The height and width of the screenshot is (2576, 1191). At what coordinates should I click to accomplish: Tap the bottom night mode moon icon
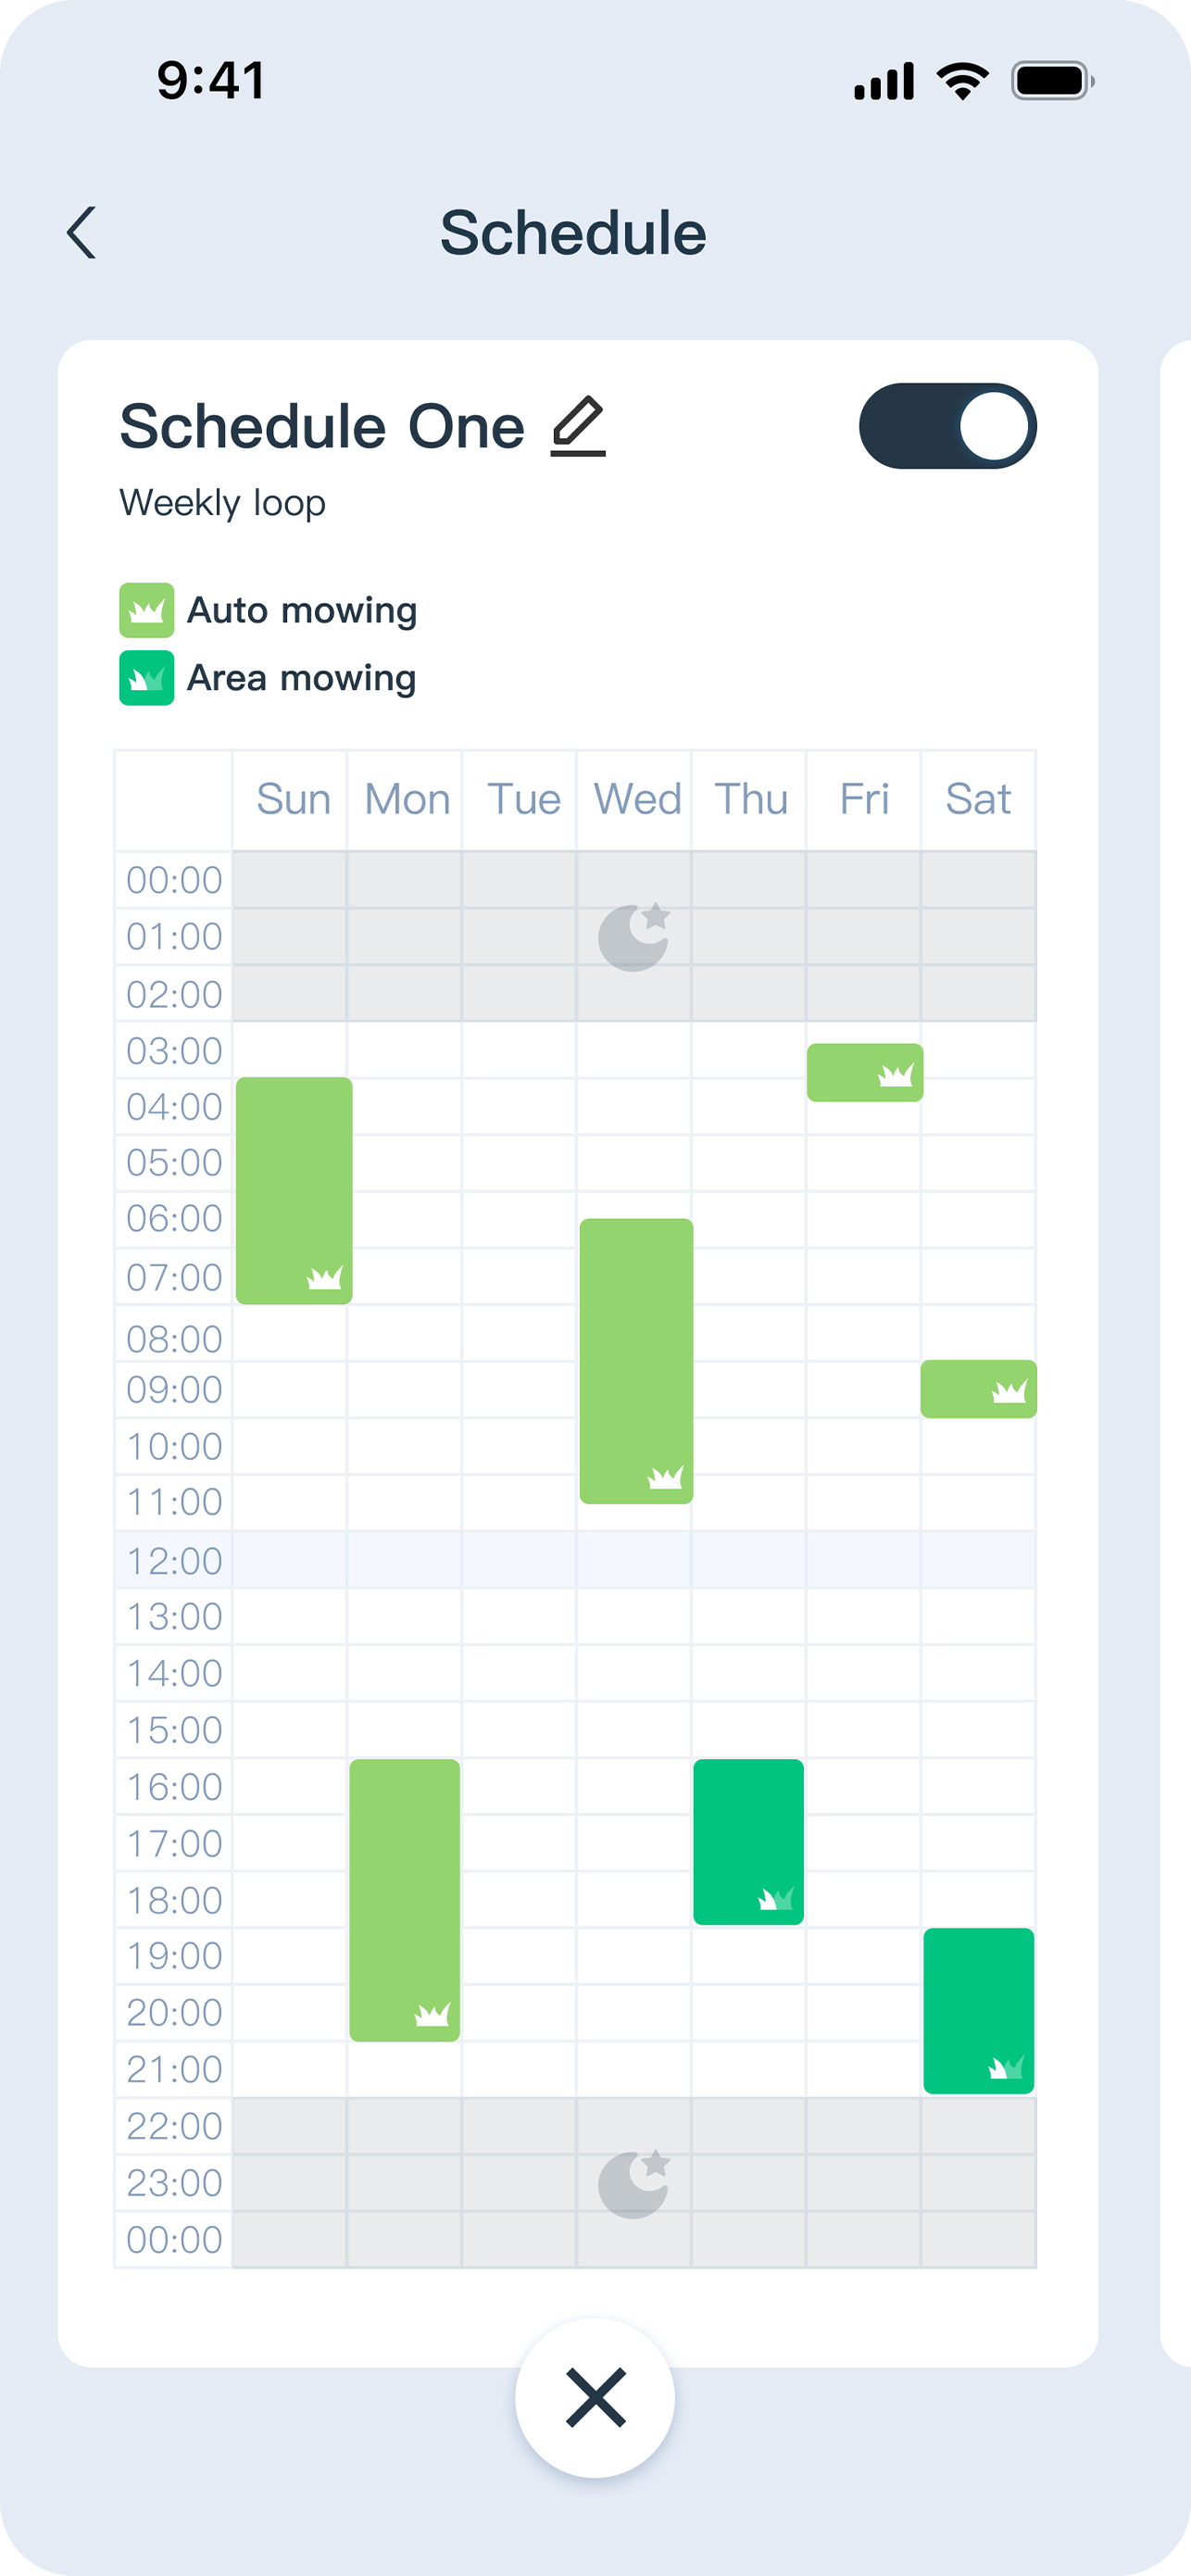(x=633, y=2184)
